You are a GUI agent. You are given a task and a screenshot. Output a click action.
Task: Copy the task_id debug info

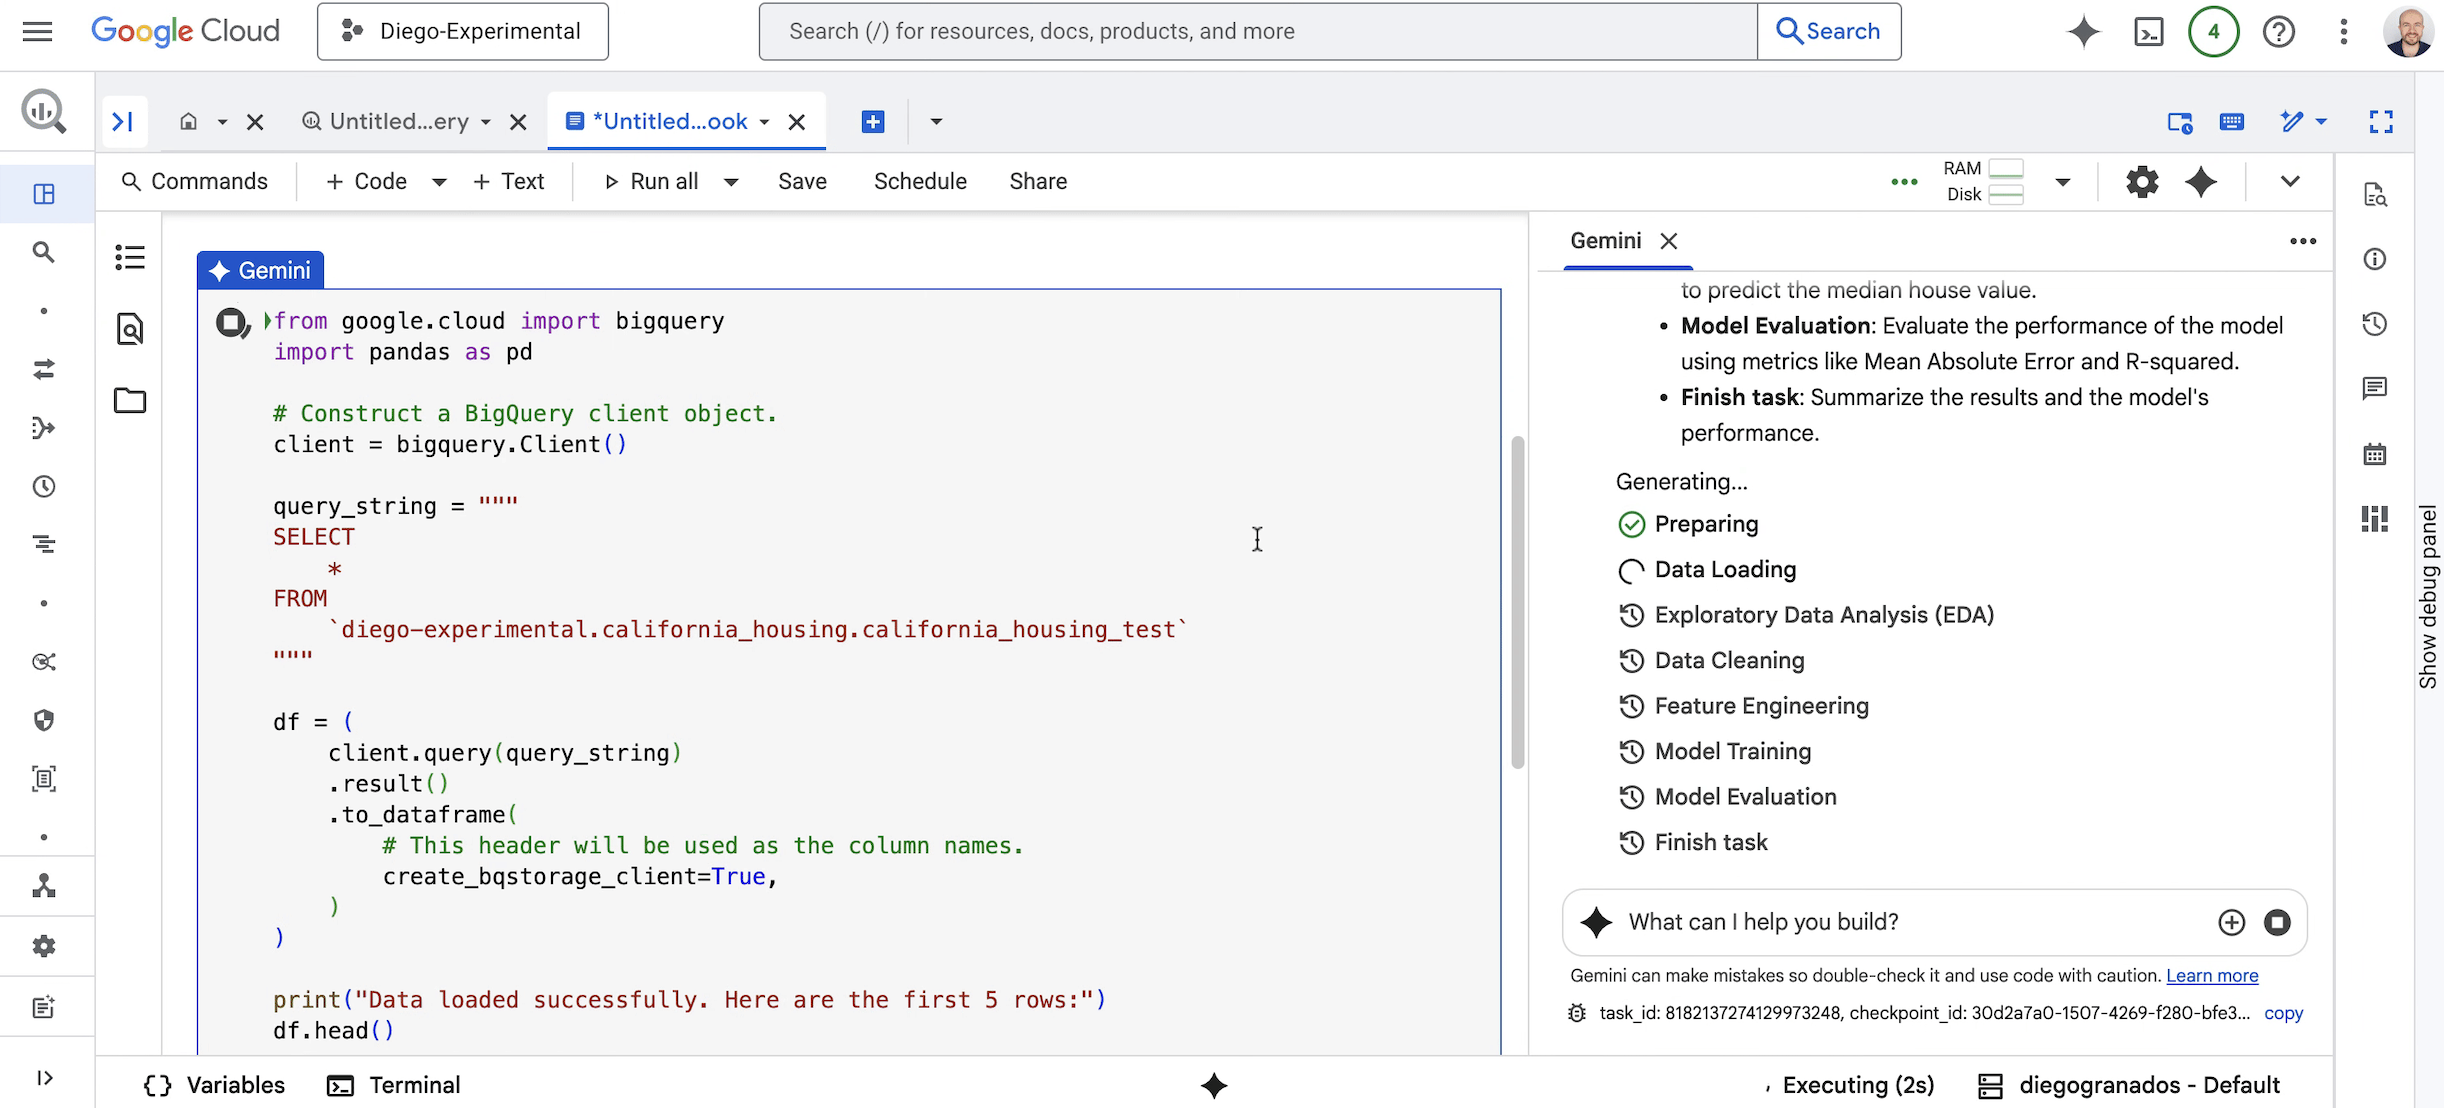coord(2283,1013)
